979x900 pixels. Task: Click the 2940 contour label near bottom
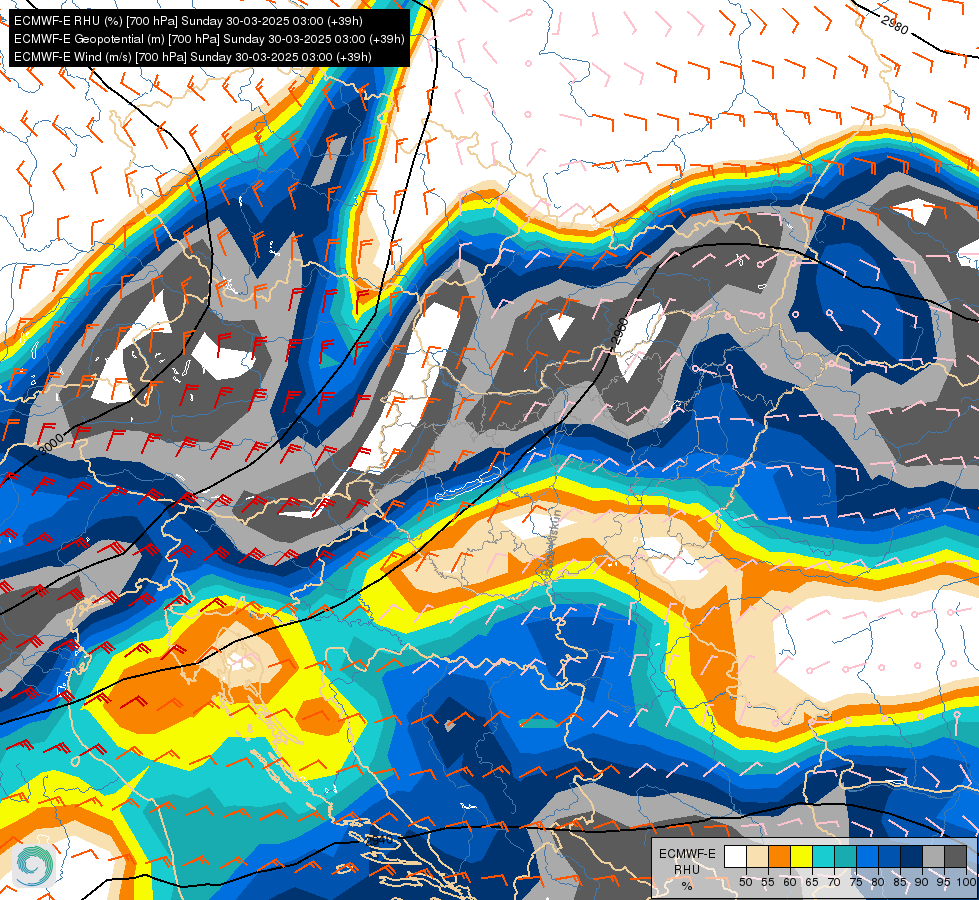tap(380, 839)
